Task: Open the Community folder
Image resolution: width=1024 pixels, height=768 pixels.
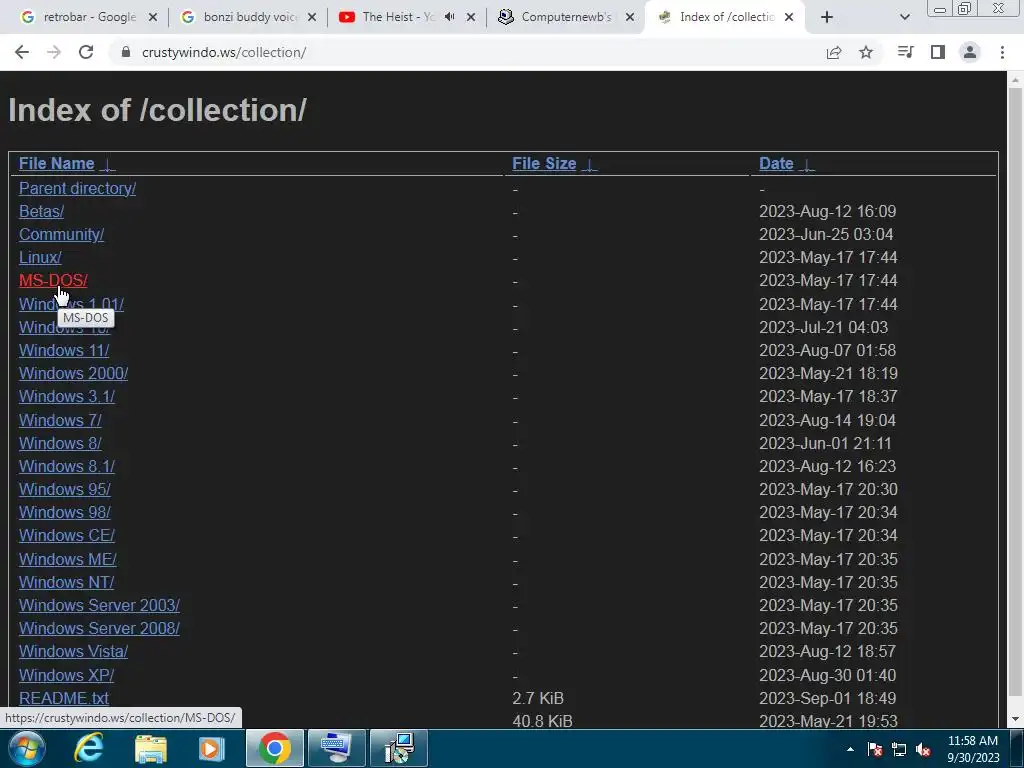Action: [x=61, y=234]
